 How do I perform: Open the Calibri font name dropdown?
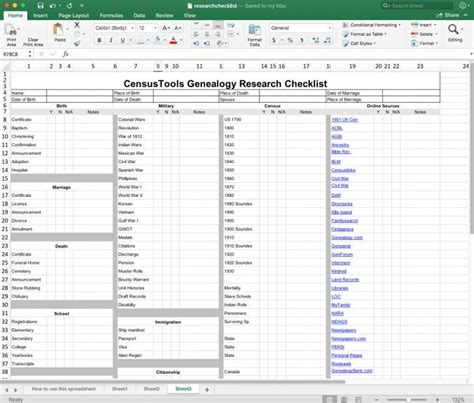(x=114, y=28)
